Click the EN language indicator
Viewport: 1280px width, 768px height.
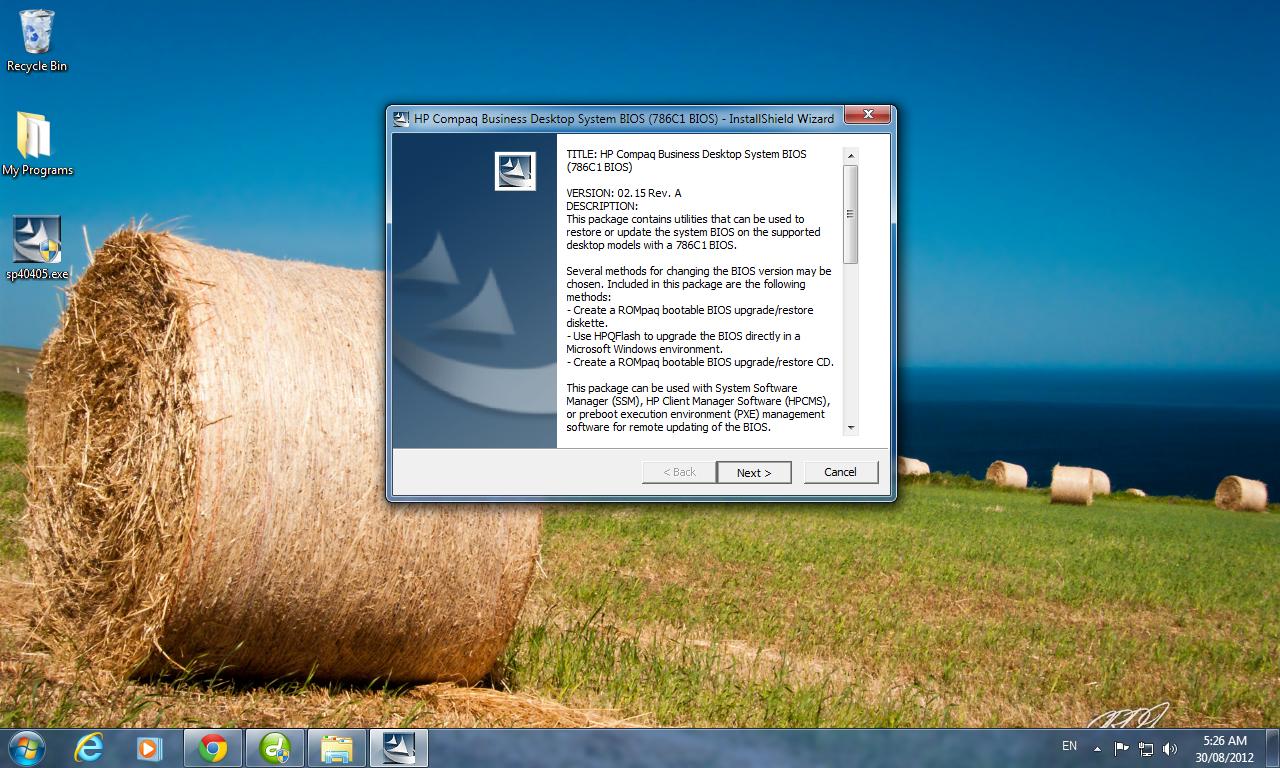(1069, 746)
